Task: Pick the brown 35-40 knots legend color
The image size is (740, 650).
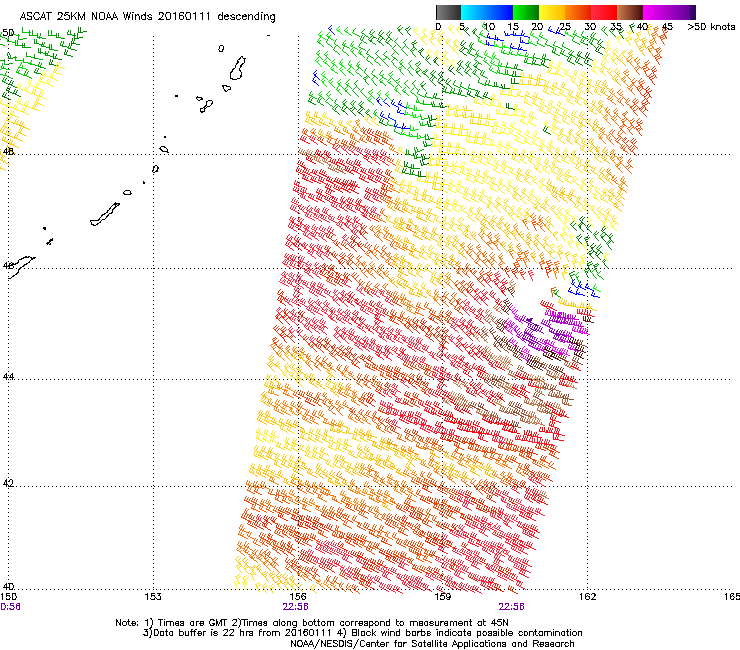Action: (630, 12)
